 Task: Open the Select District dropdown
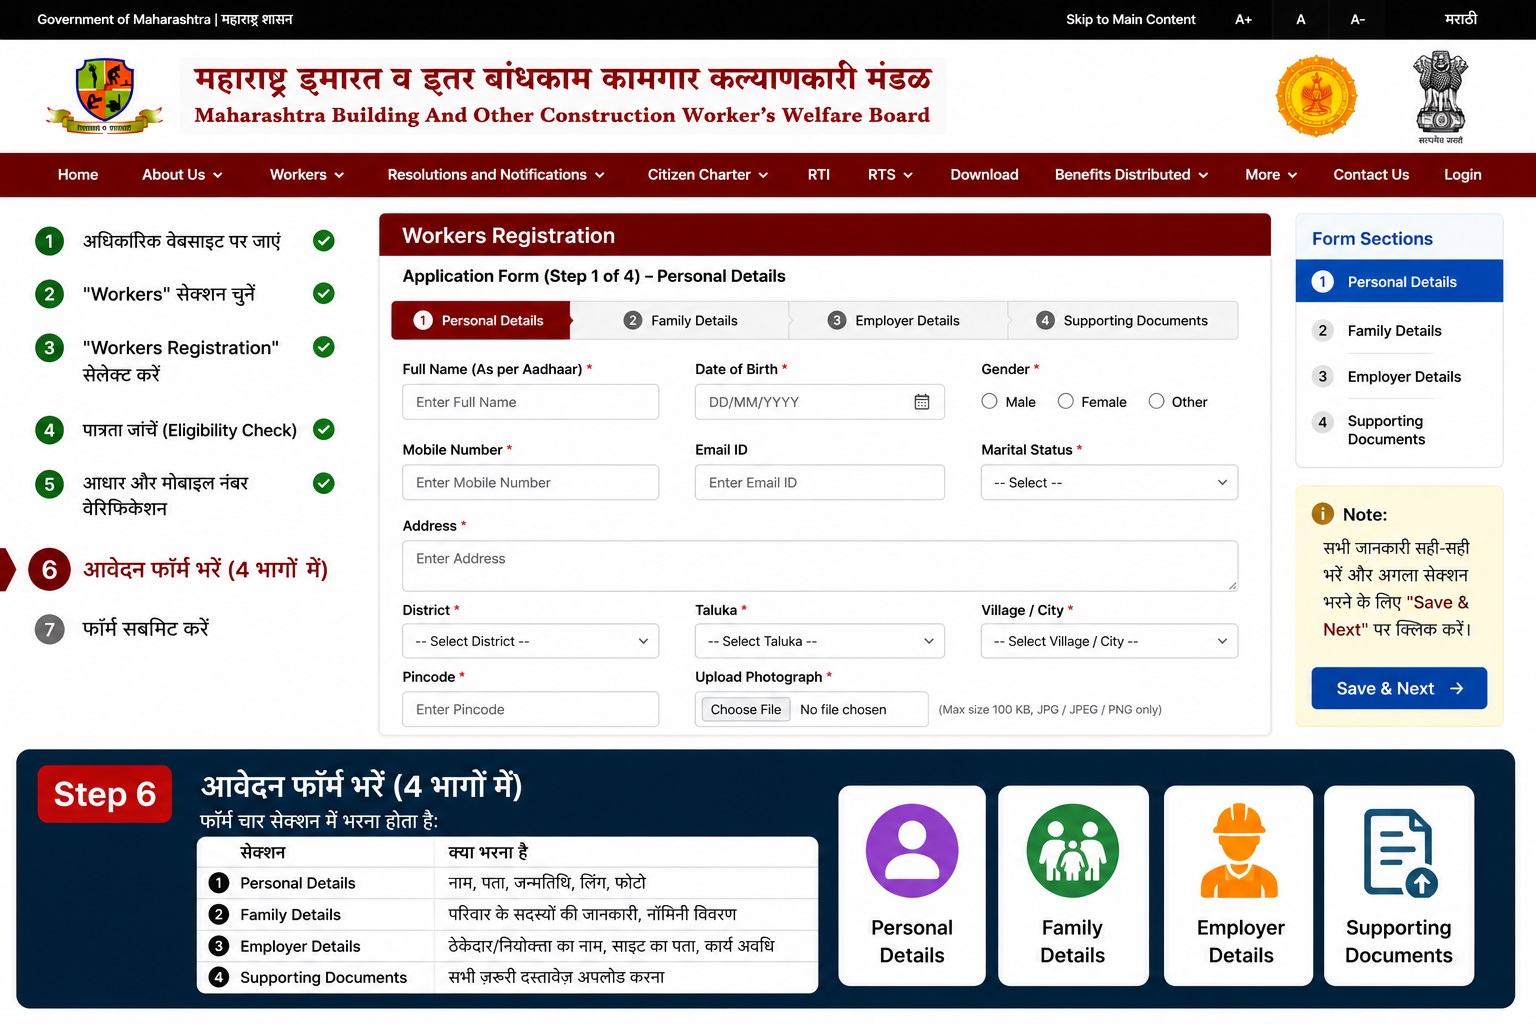click(530, 641)
